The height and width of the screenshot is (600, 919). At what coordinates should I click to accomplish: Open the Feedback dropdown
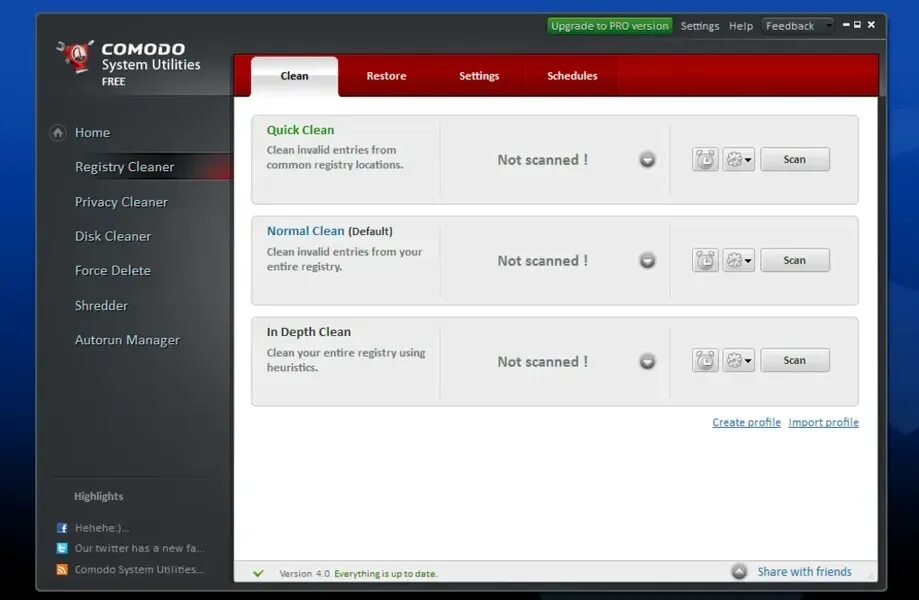coord(797,26)
